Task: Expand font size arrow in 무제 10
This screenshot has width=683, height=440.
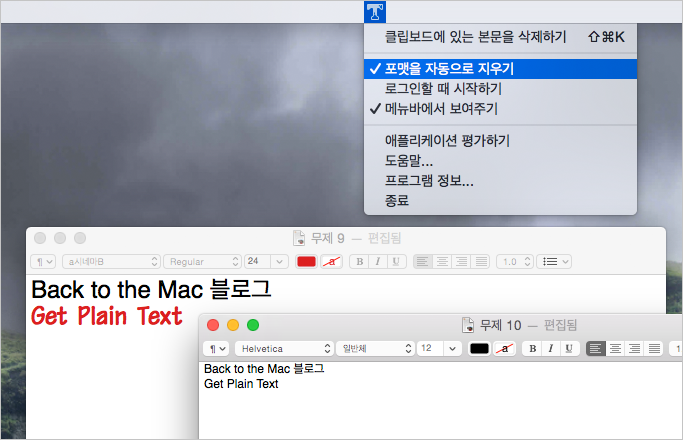Action: [x=453, y=349]
